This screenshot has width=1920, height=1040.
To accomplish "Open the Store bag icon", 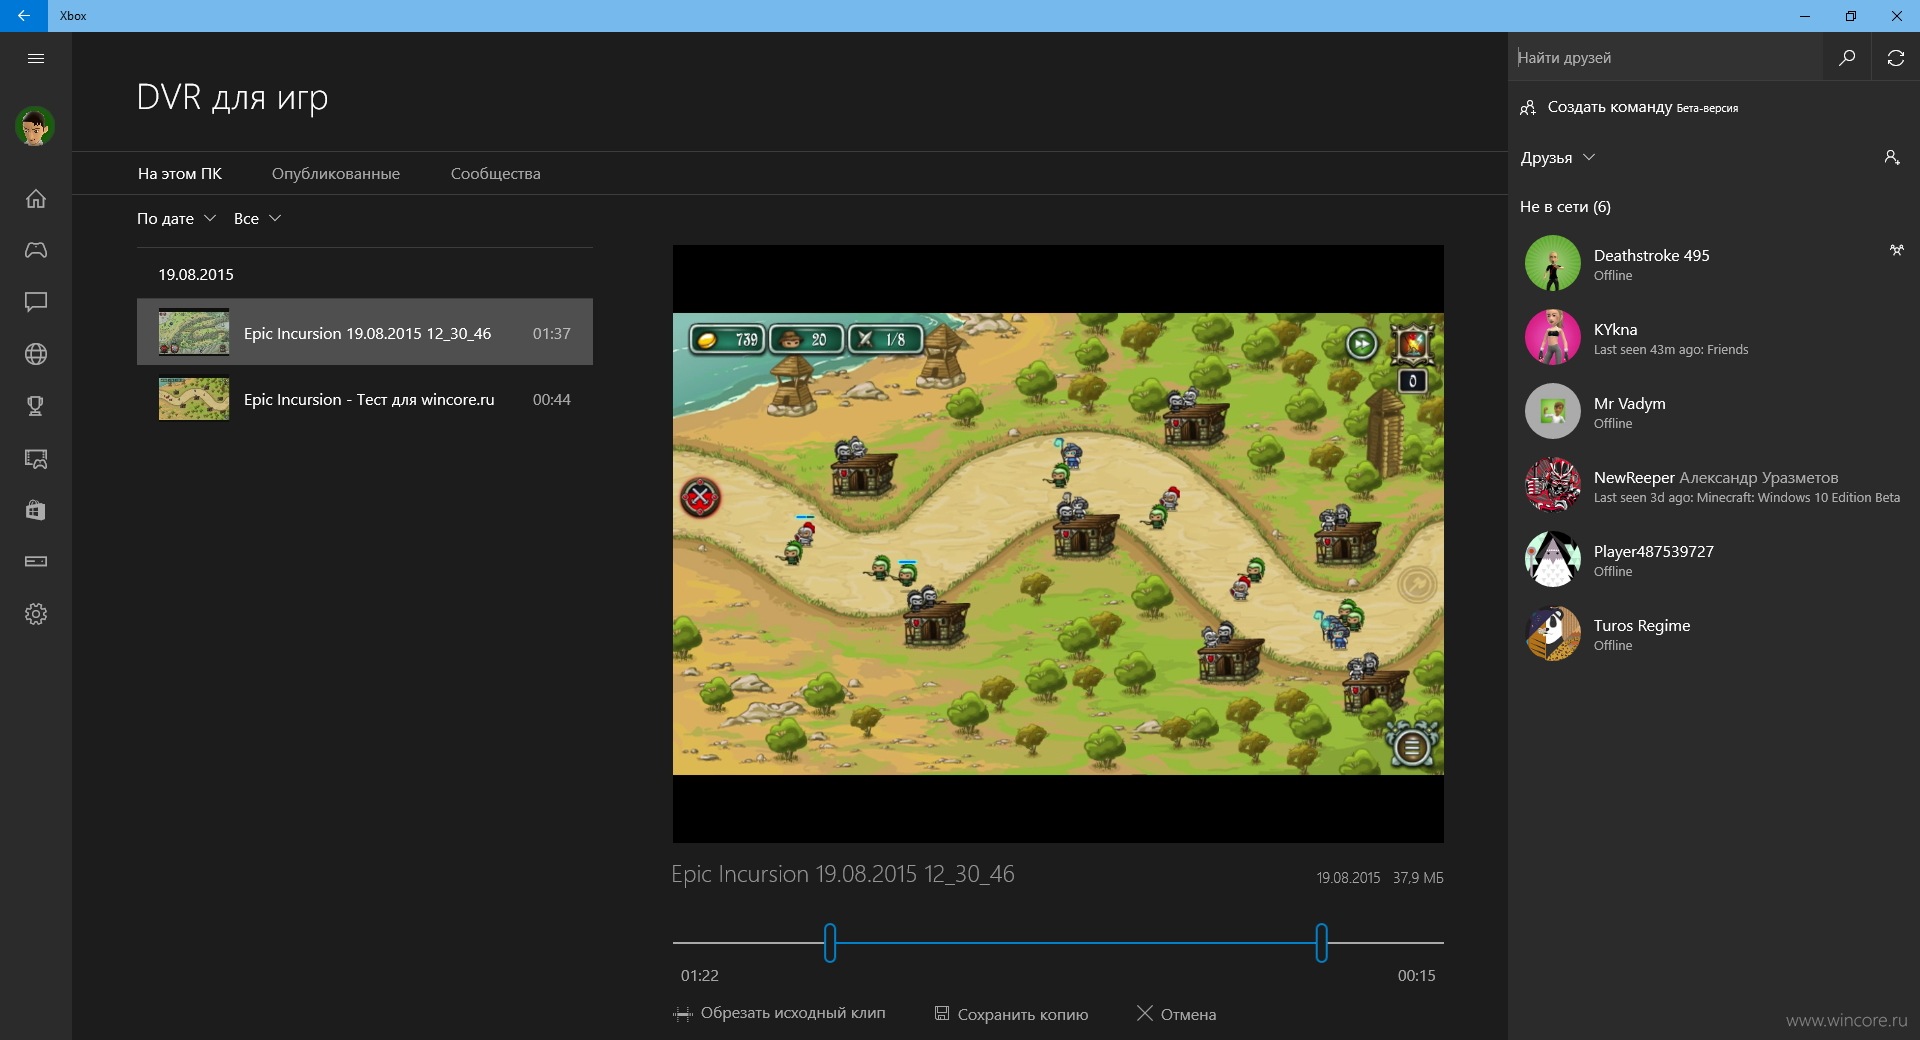I will pos(36,510).
